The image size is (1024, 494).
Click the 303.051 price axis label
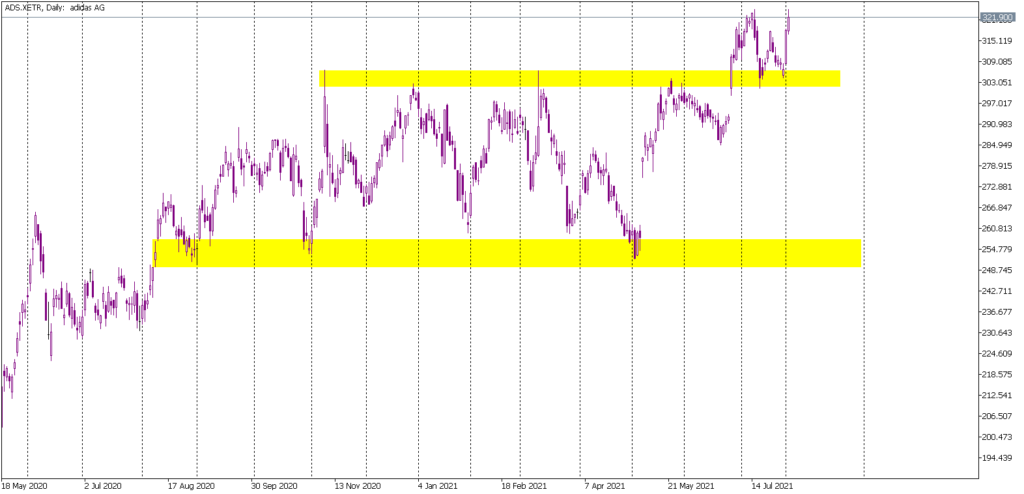(x=997, y=83)
